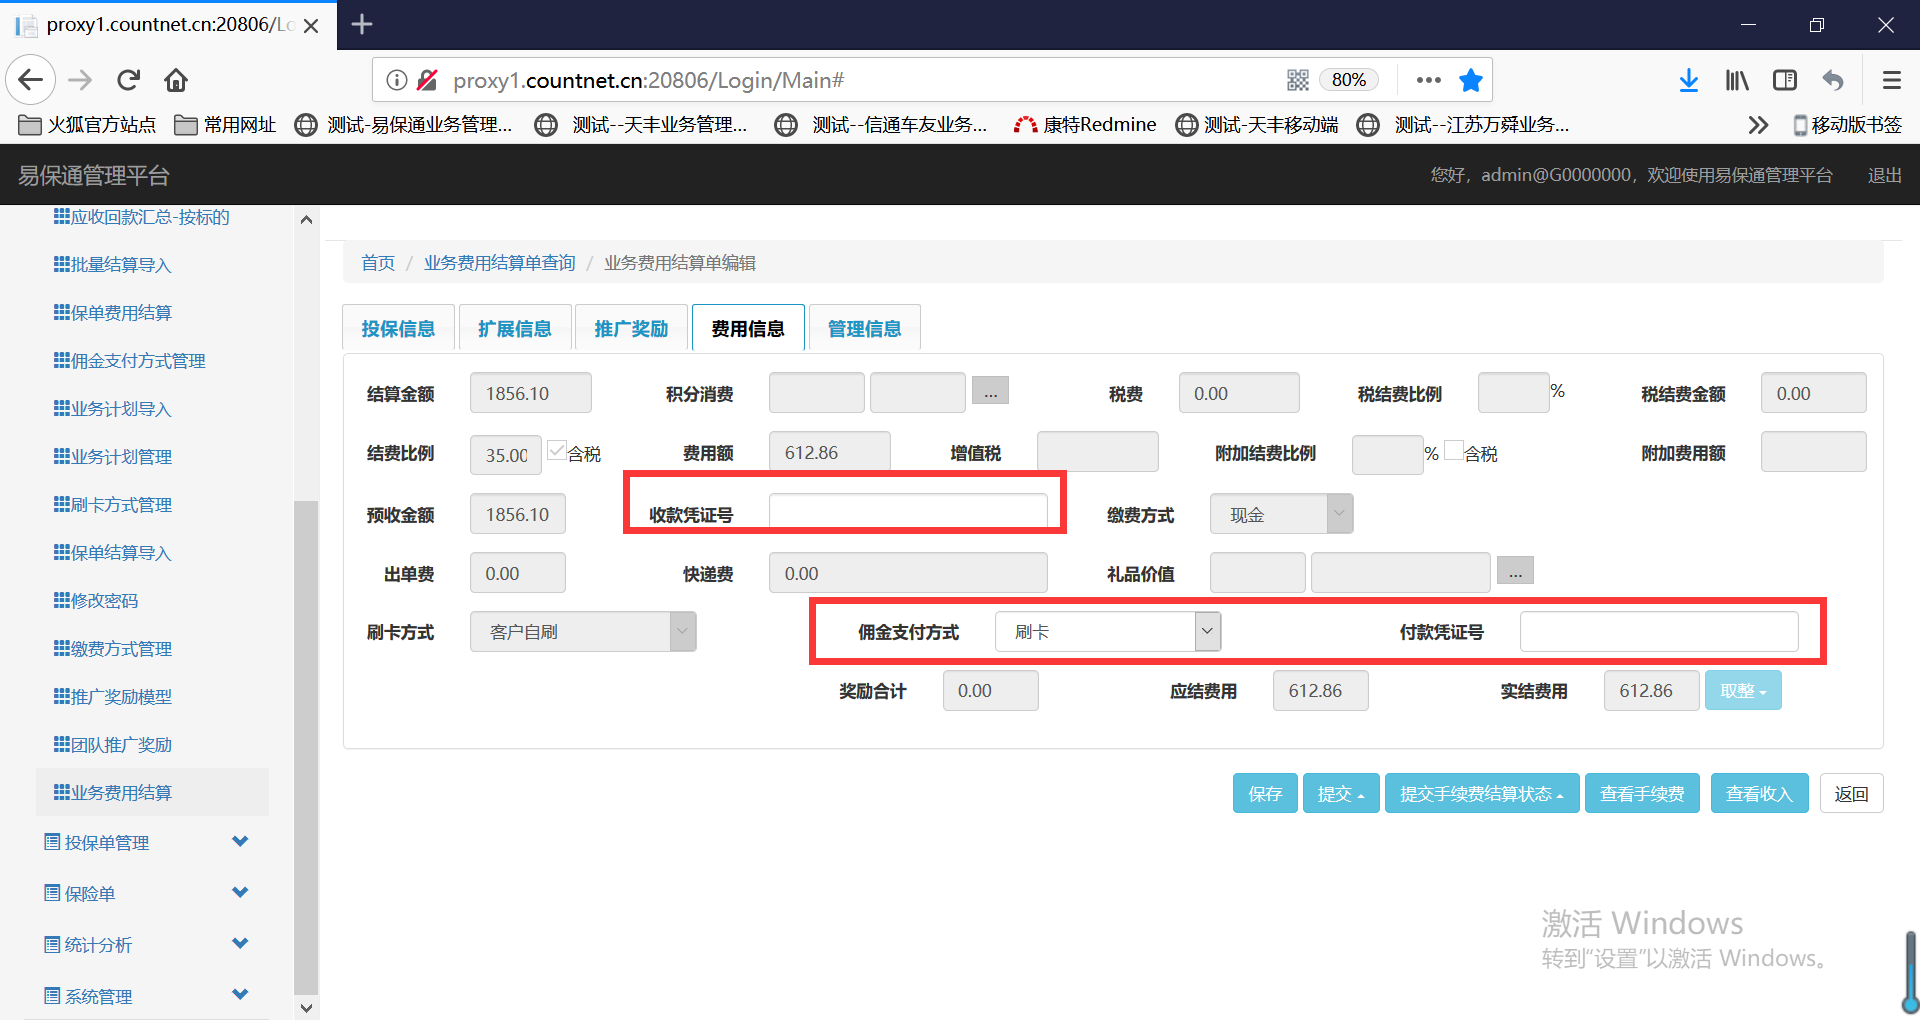Click the QR code icon in address bar
The height and width of the screenshot is (1020, 1920).
(1298, 80)
